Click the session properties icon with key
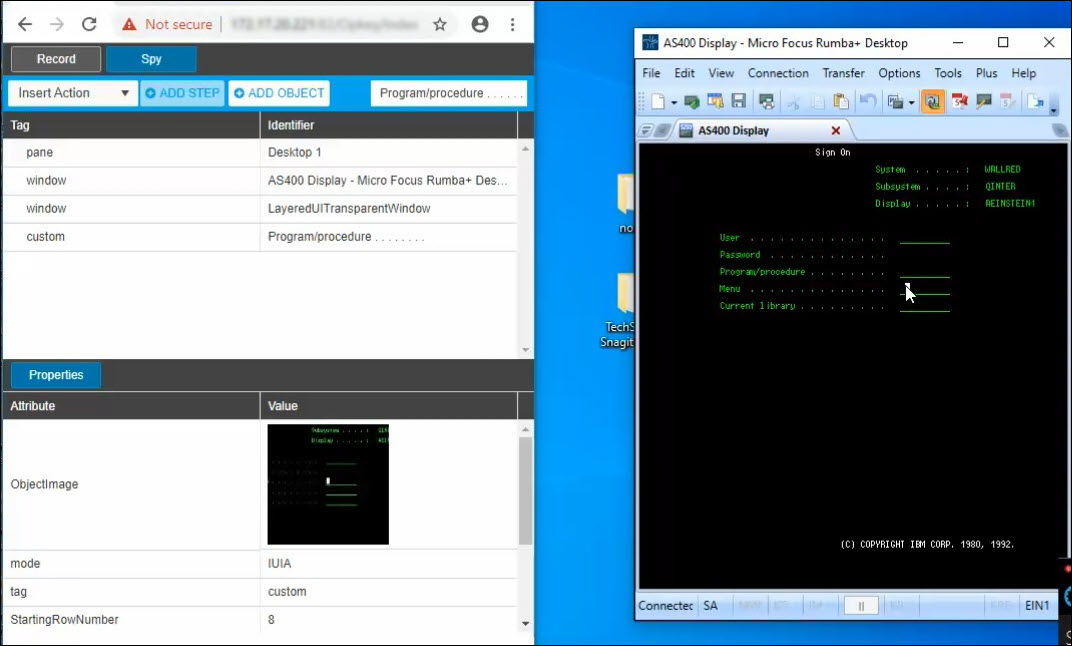The height and width of the screenshot is (646, 1072). pos(715,102)
